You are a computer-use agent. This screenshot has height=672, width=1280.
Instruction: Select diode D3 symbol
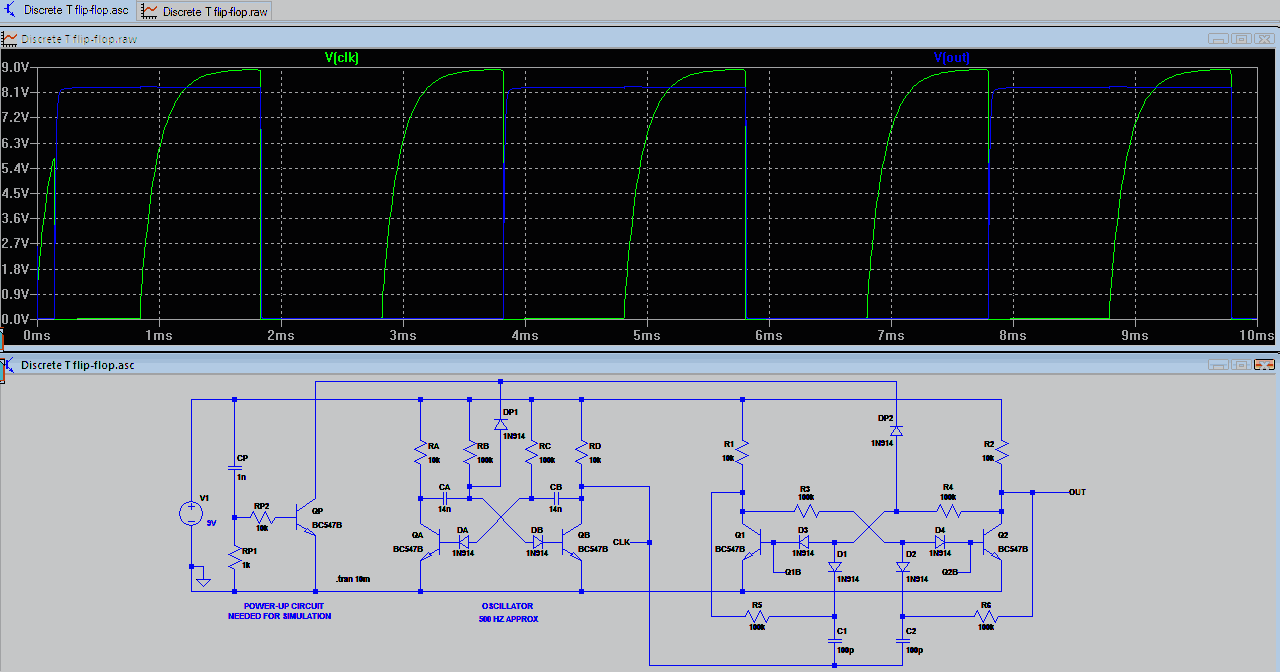(x=804, y=542)
